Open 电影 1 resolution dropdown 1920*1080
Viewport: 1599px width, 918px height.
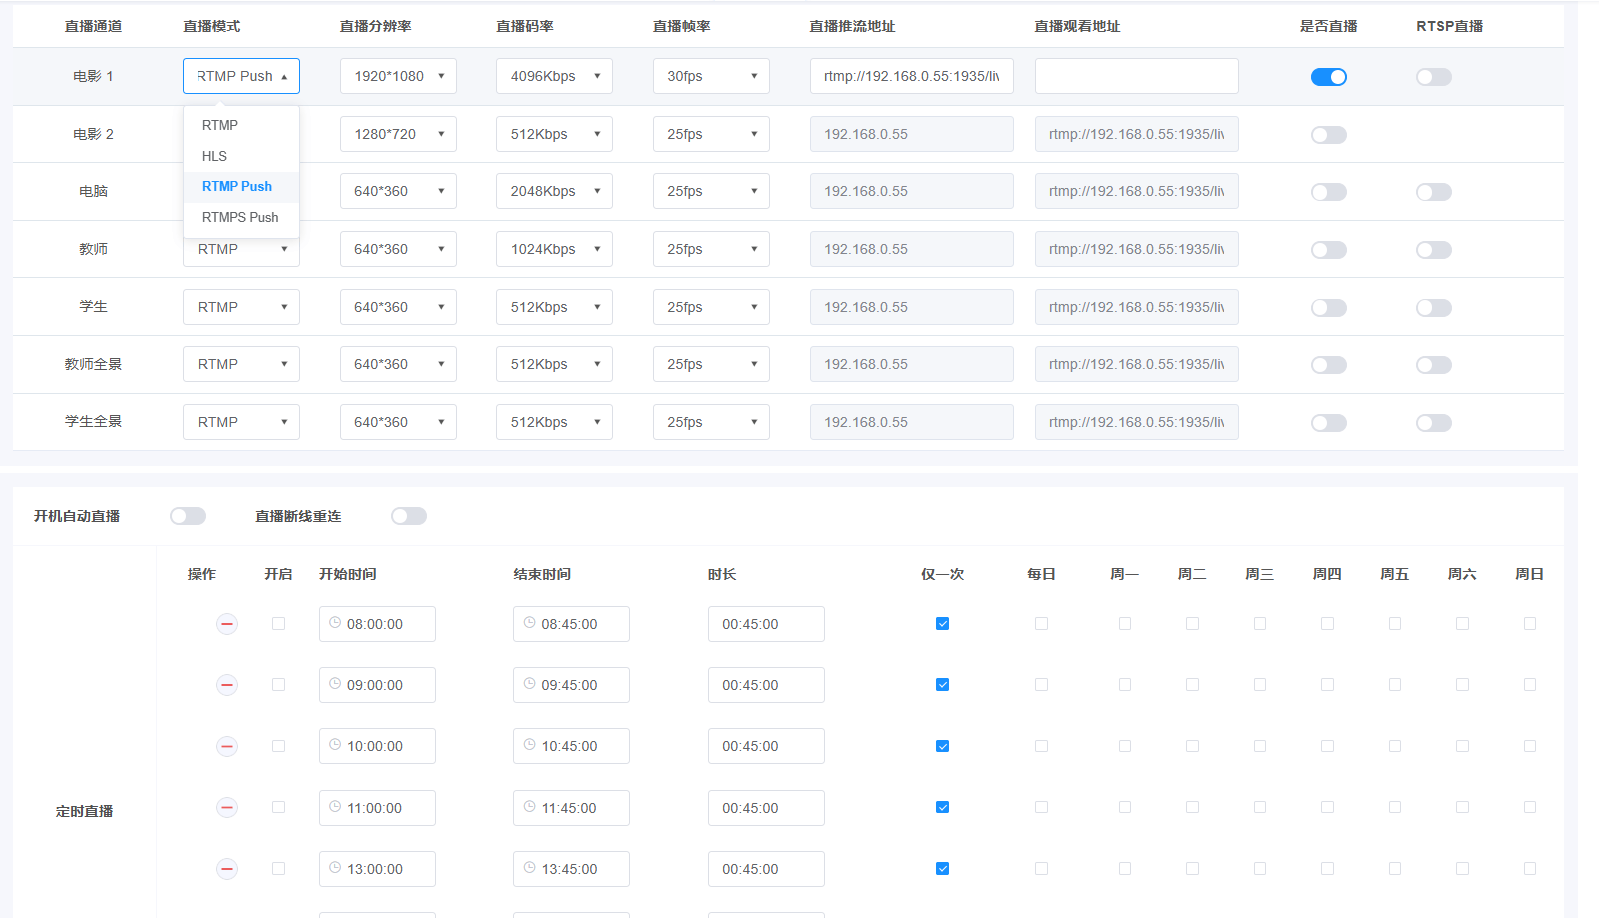[x=398, y=76]
